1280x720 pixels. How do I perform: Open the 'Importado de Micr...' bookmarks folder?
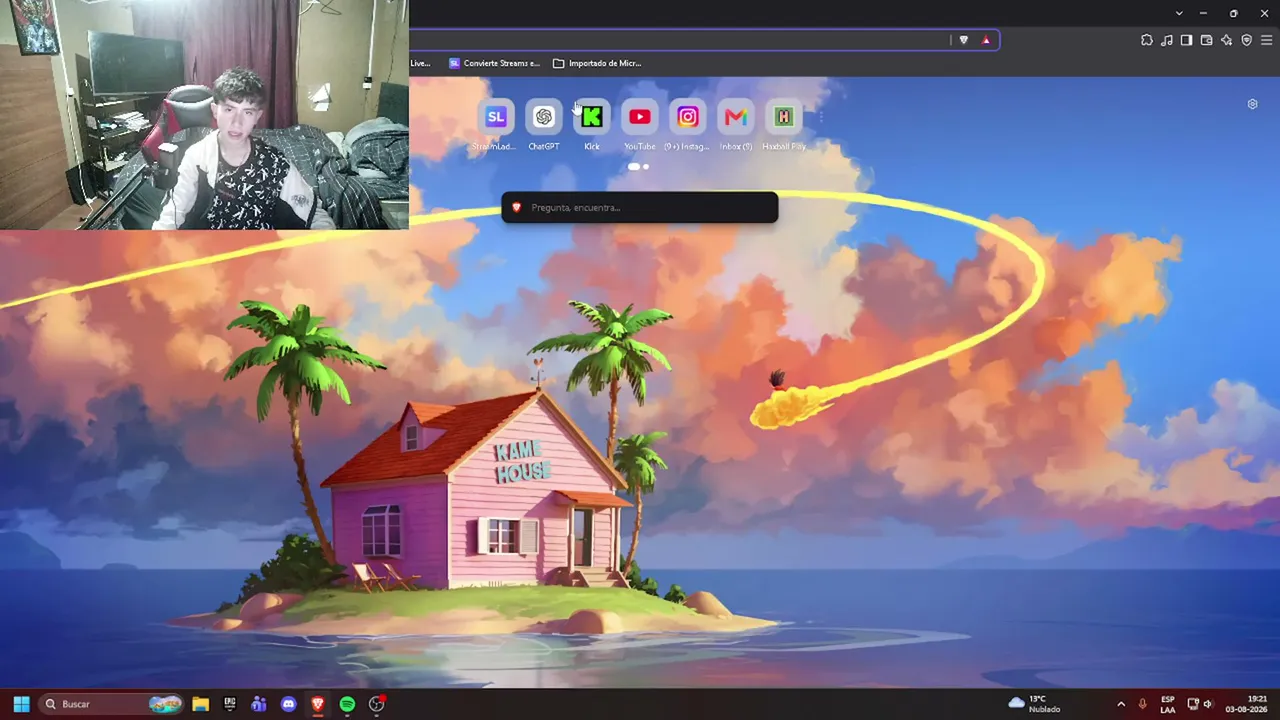[x=597, y=63]
